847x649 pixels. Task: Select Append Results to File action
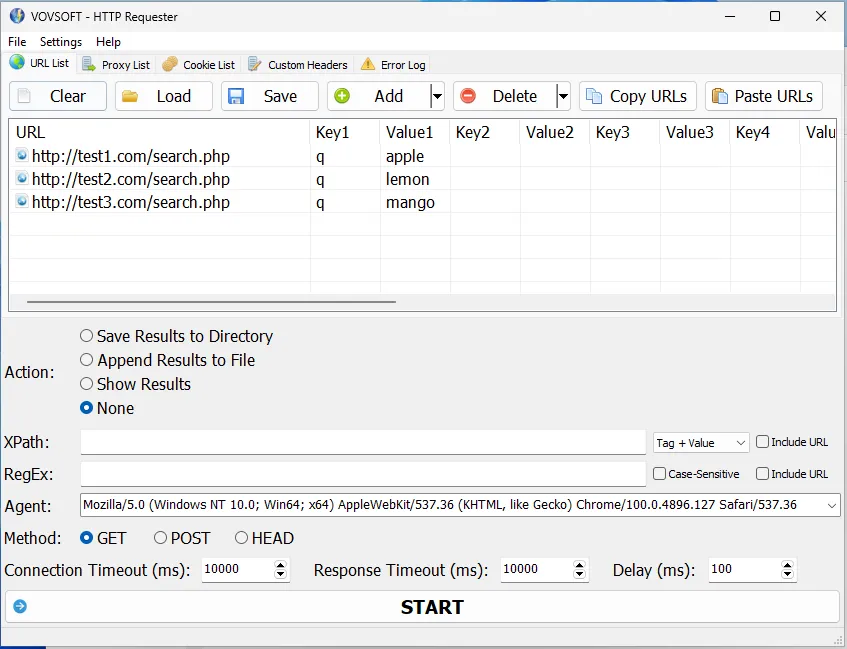(167, 360)
